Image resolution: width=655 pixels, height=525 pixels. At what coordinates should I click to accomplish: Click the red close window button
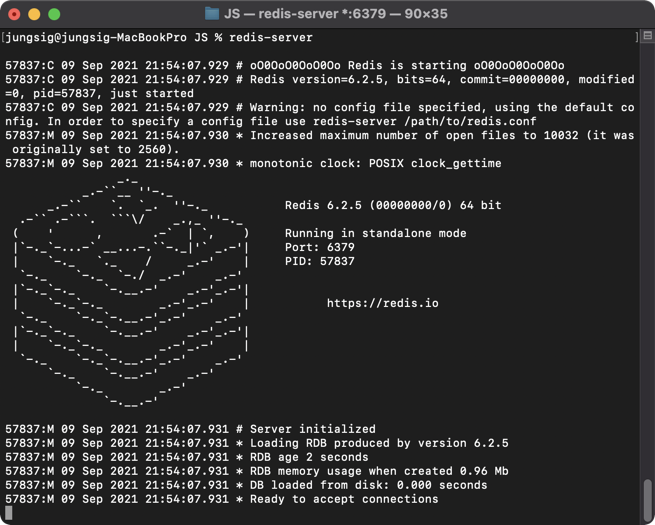pos(14,14)
